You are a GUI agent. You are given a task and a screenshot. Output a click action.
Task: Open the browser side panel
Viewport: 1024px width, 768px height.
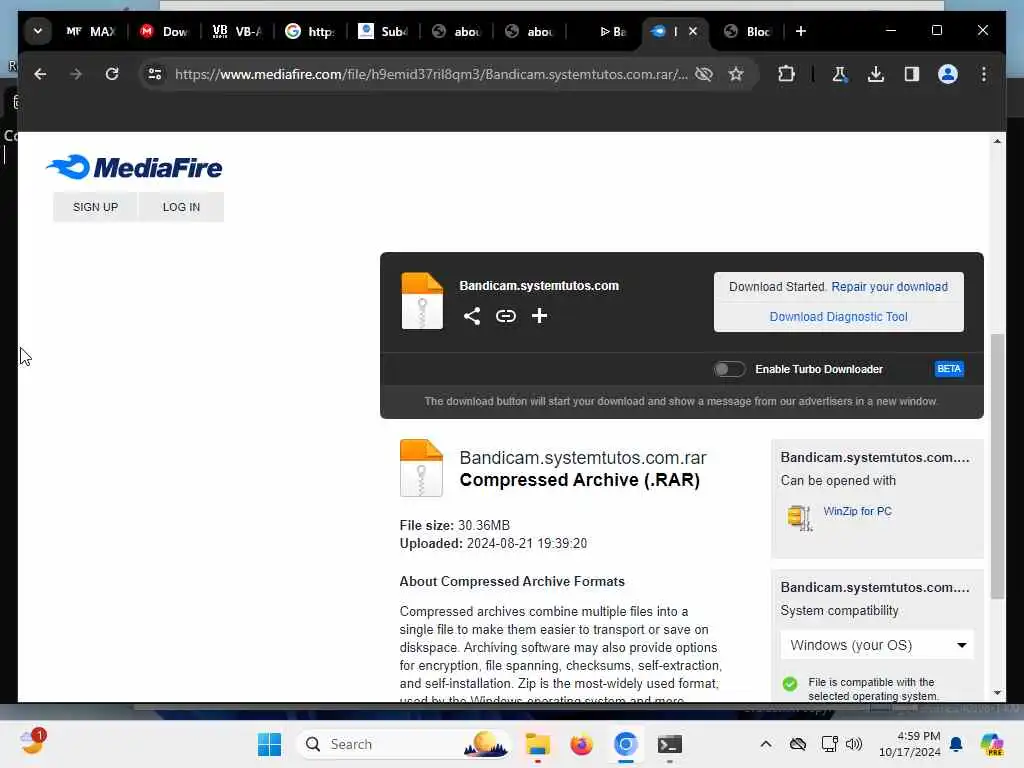[912, 74]
